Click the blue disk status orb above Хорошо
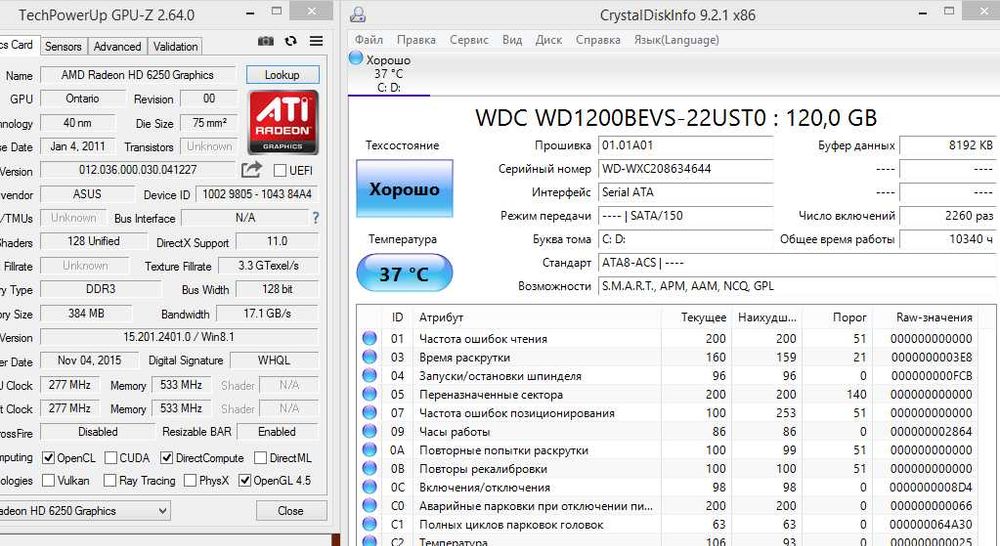 pyautogui.click(x=356, y=59)
